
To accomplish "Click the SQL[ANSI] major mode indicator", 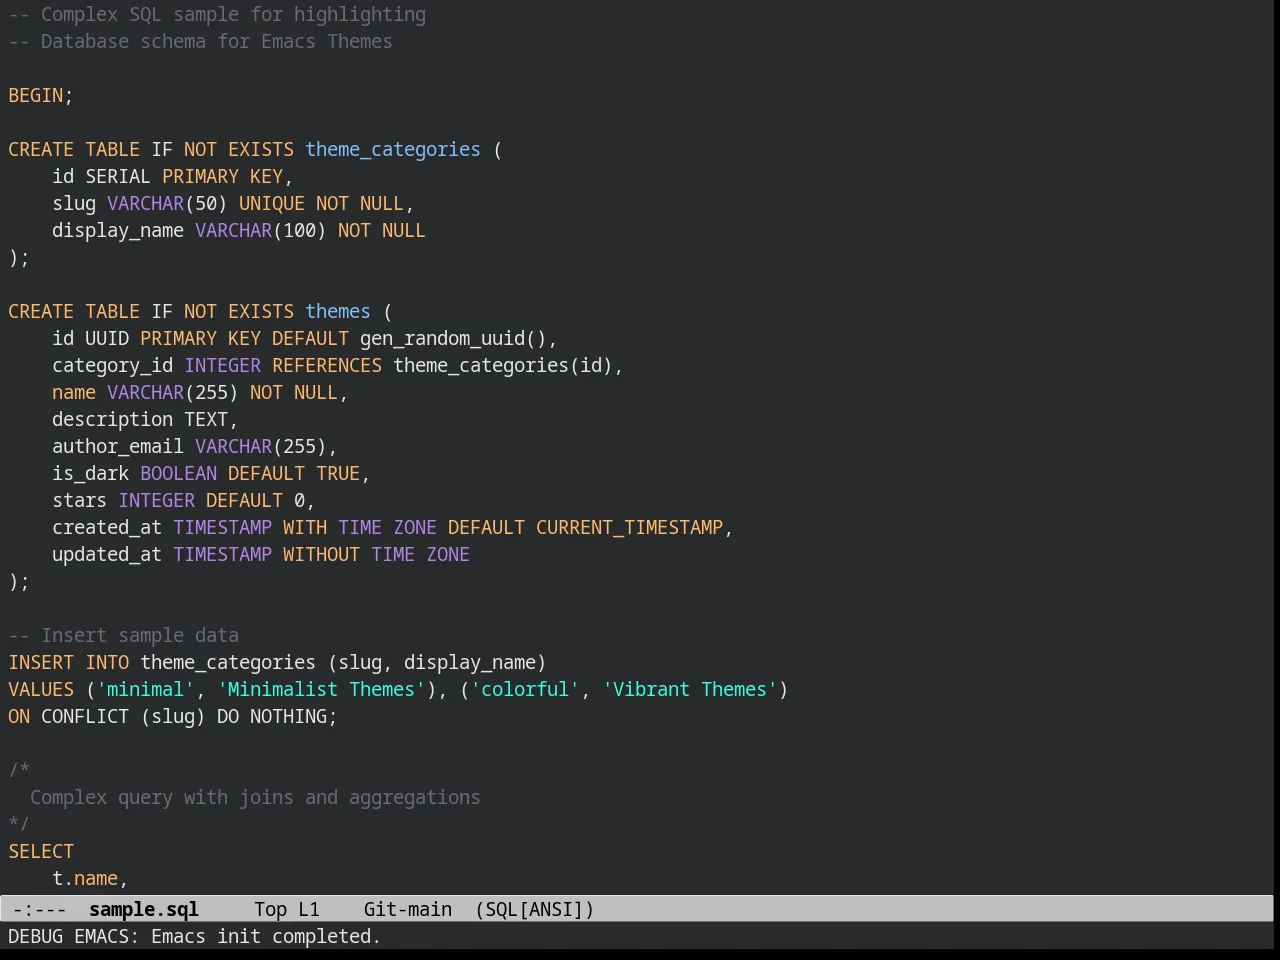I will (x=535, y=909).
